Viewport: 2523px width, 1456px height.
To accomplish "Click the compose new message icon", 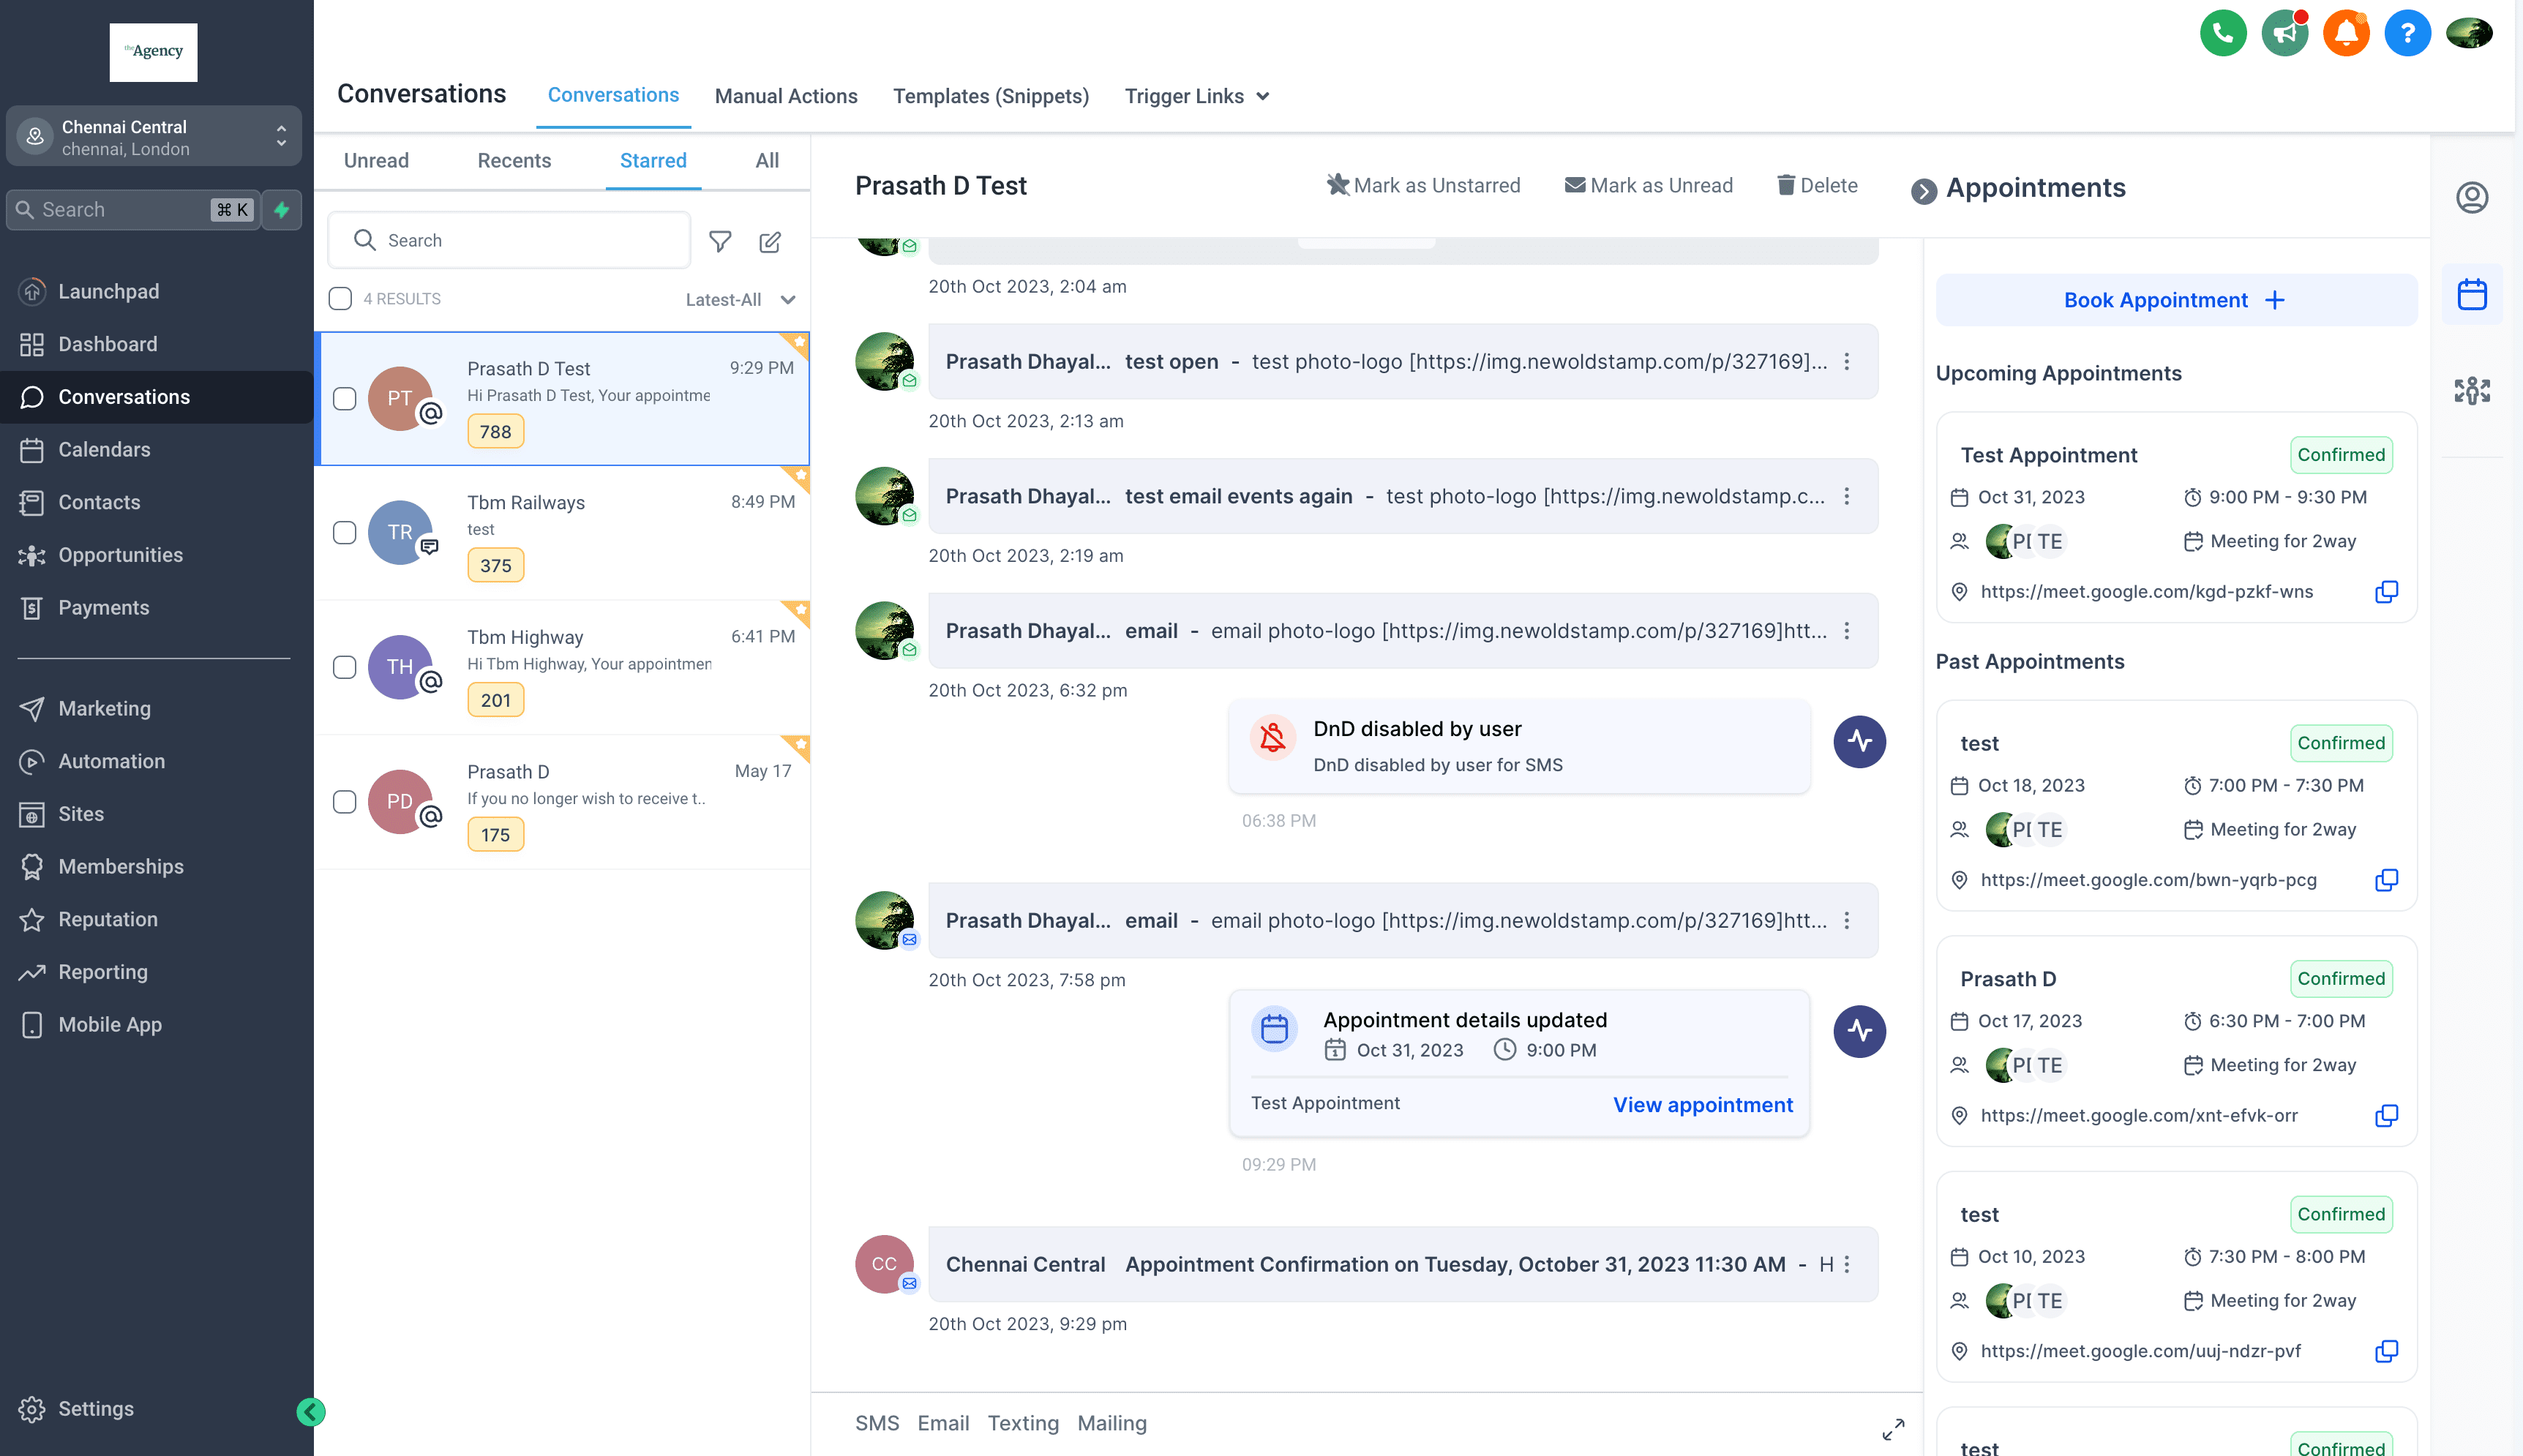I will [770, 241].
